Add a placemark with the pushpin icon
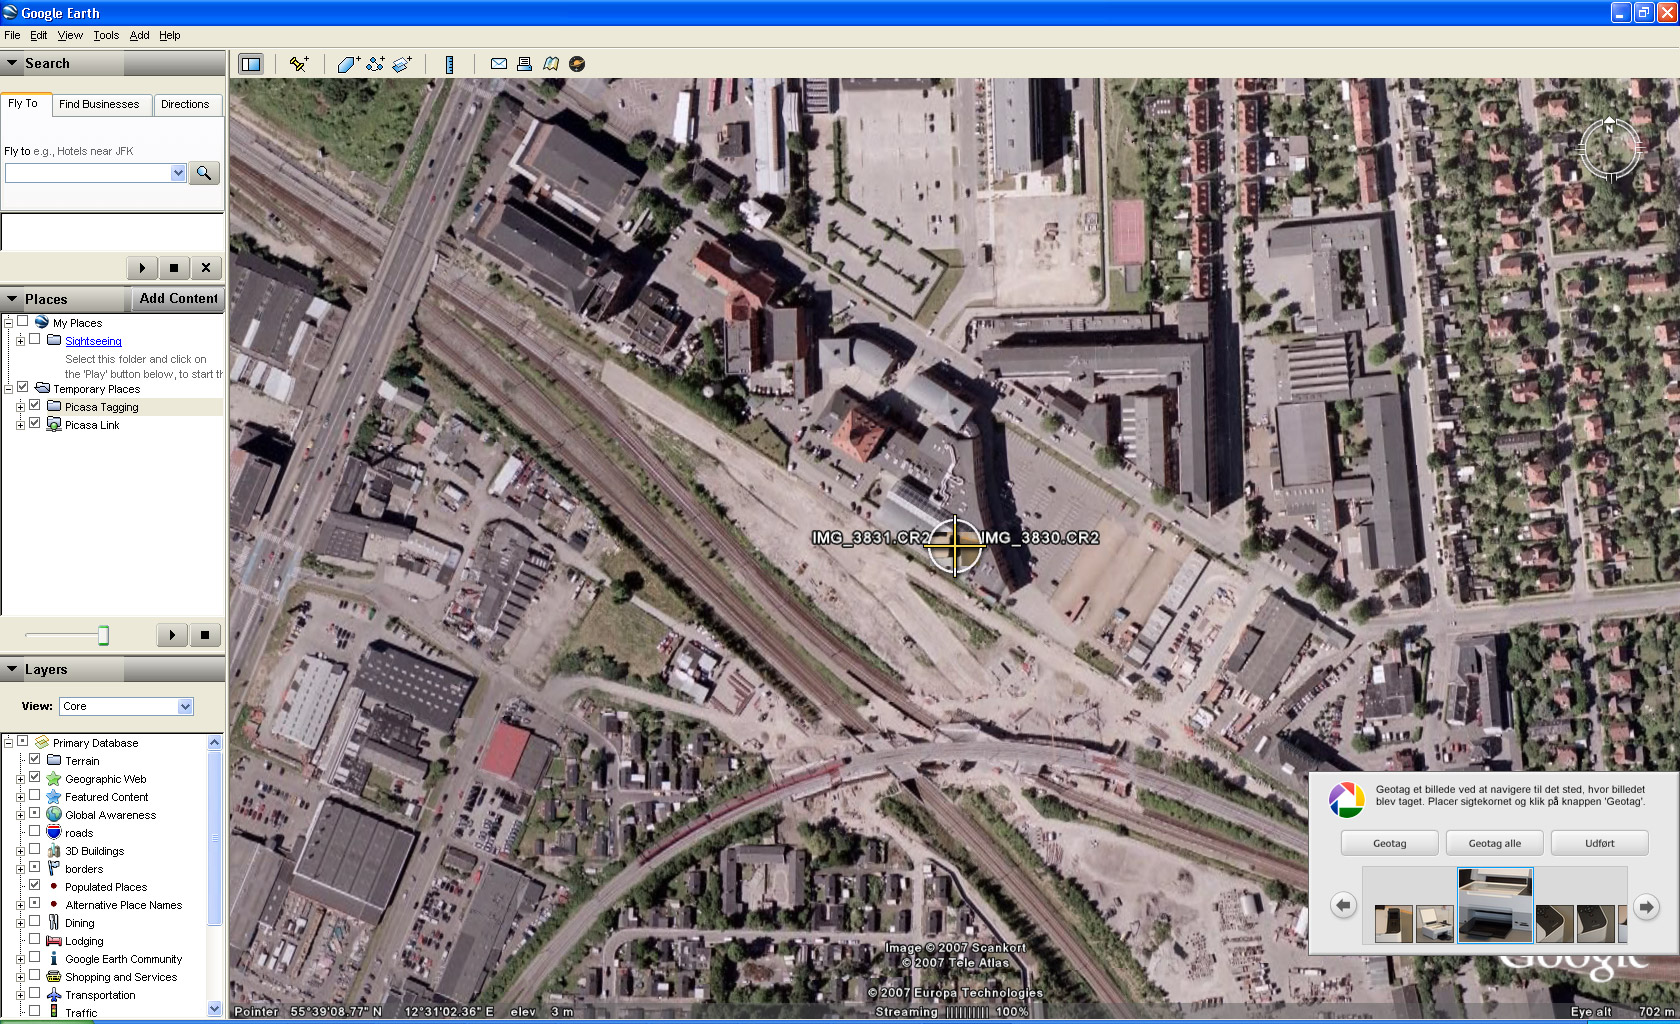The width and height of the screenshot is (1680, 1024). pyautogui.click(x=298, y=64)
